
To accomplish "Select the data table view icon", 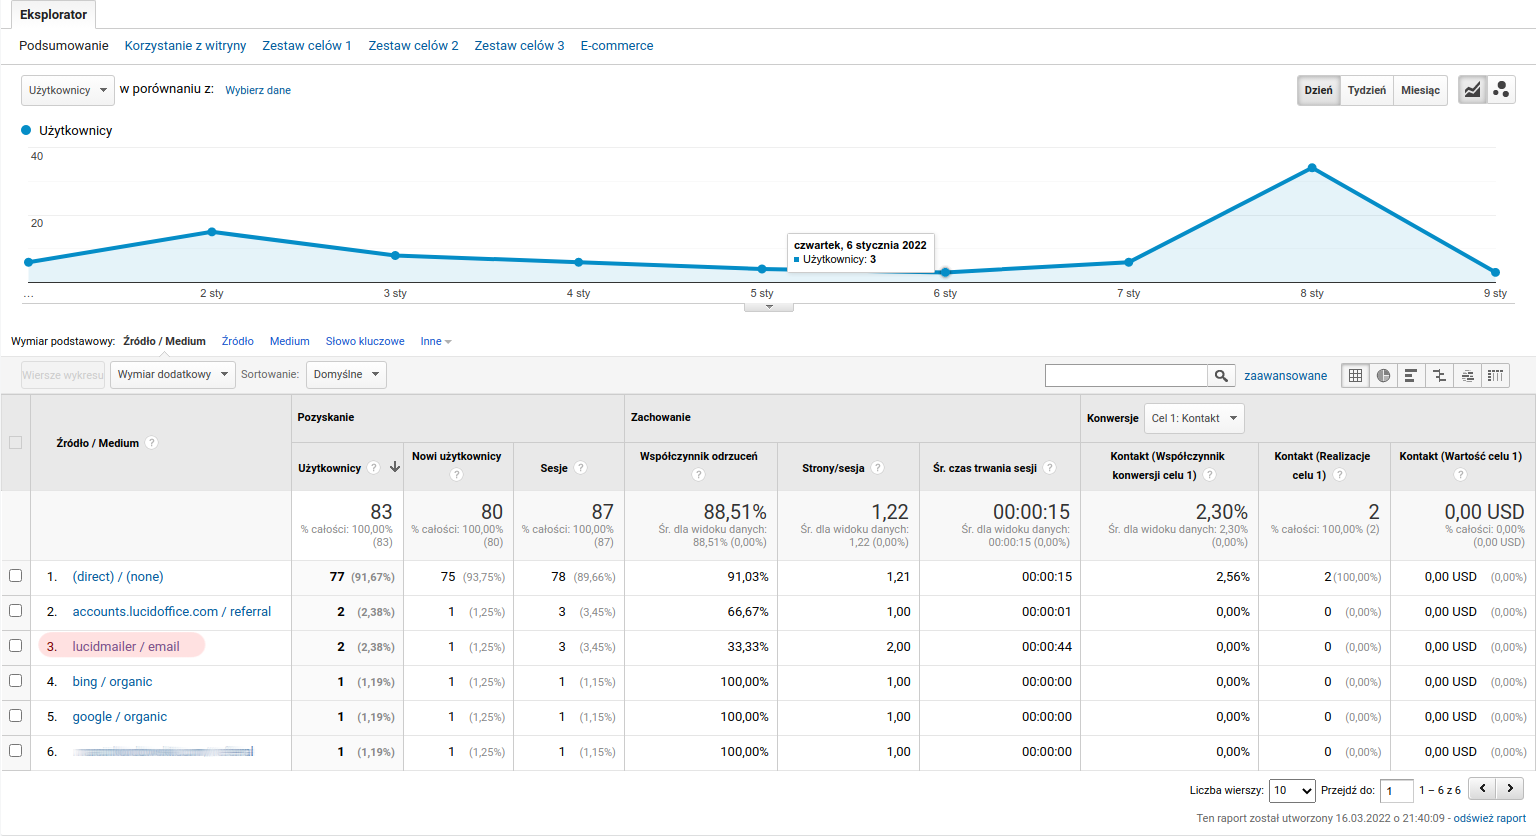I will 1355,376.
